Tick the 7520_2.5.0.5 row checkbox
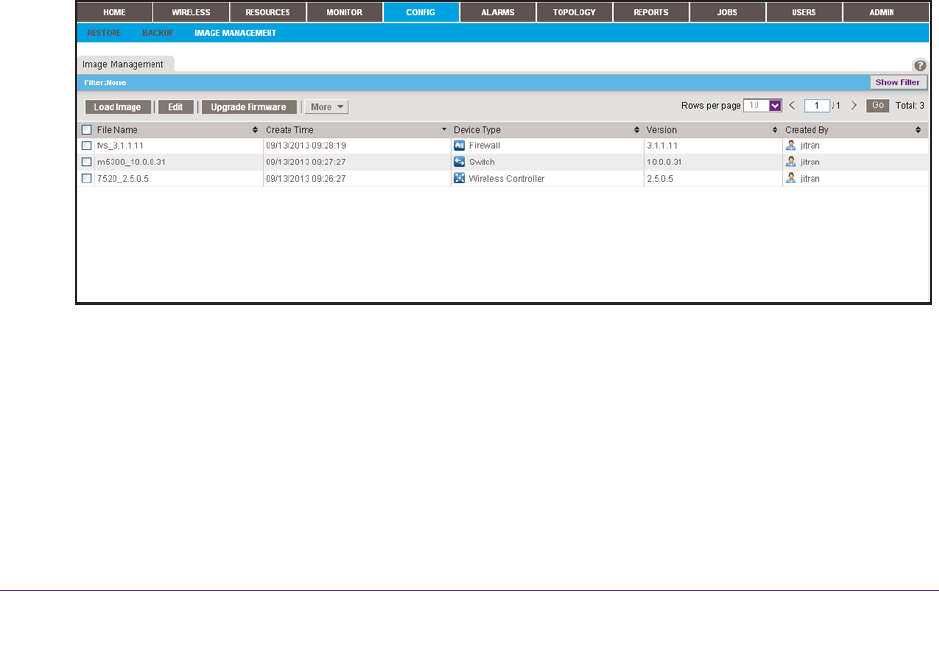This screenshot has width=939, height=660. tap(87, 178)
